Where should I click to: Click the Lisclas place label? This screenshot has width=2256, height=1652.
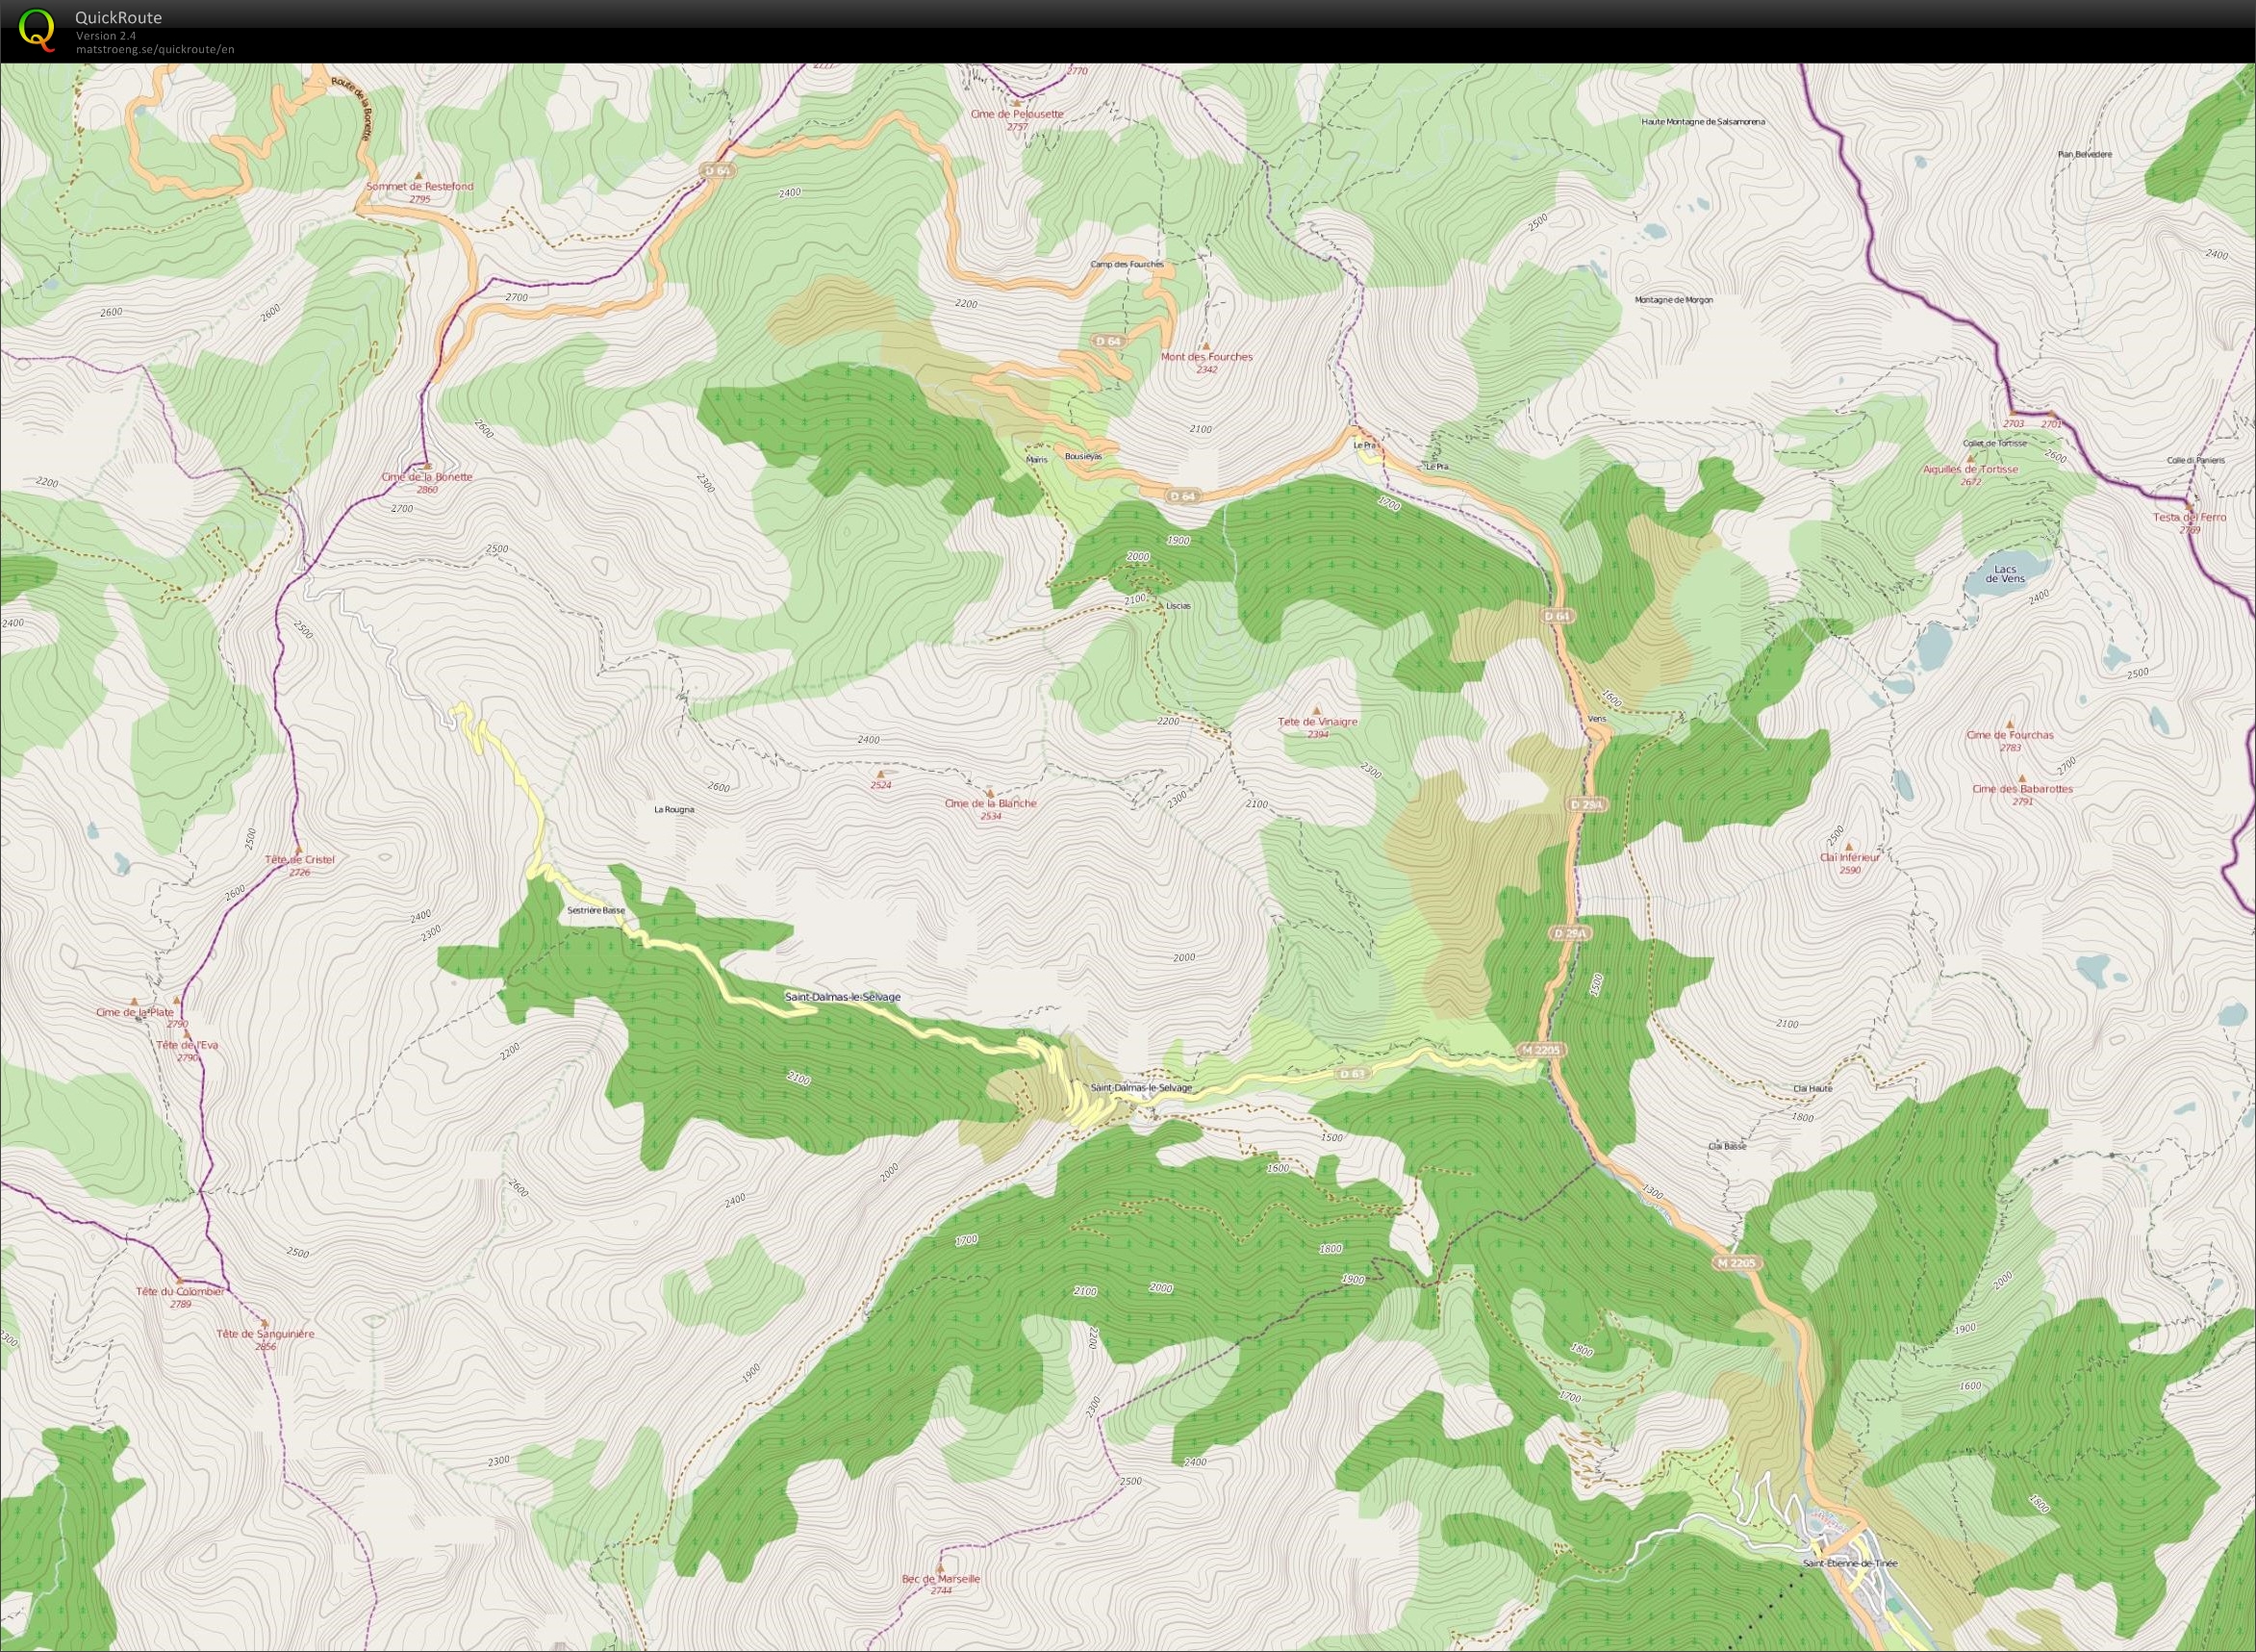(1178, 606)
